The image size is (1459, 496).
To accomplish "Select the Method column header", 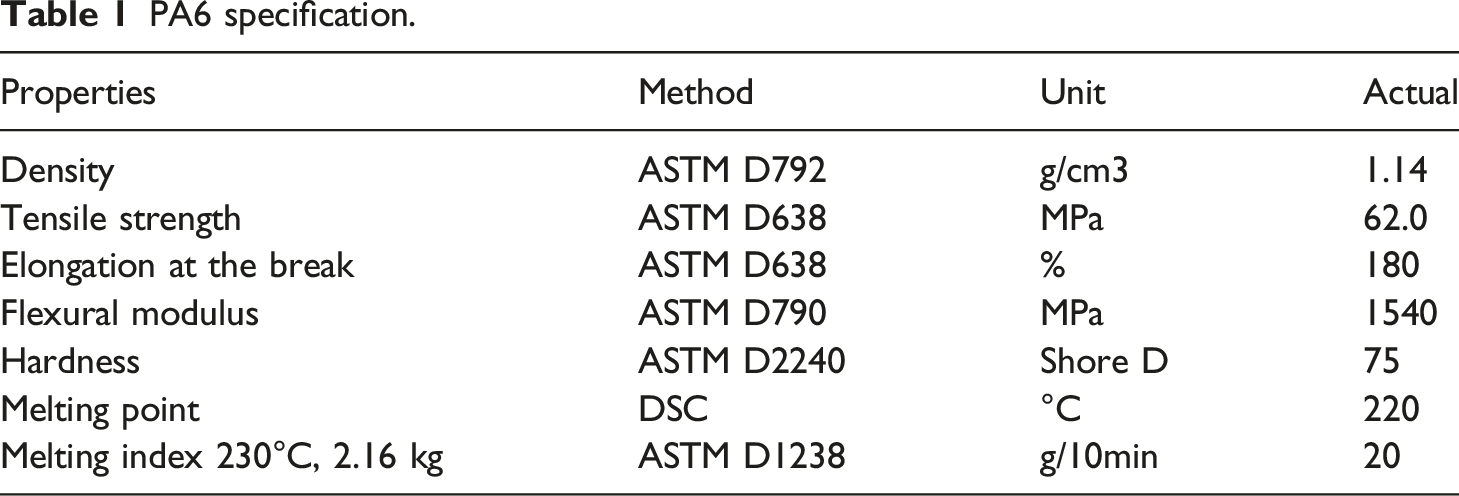I will (x=696, y=93).
